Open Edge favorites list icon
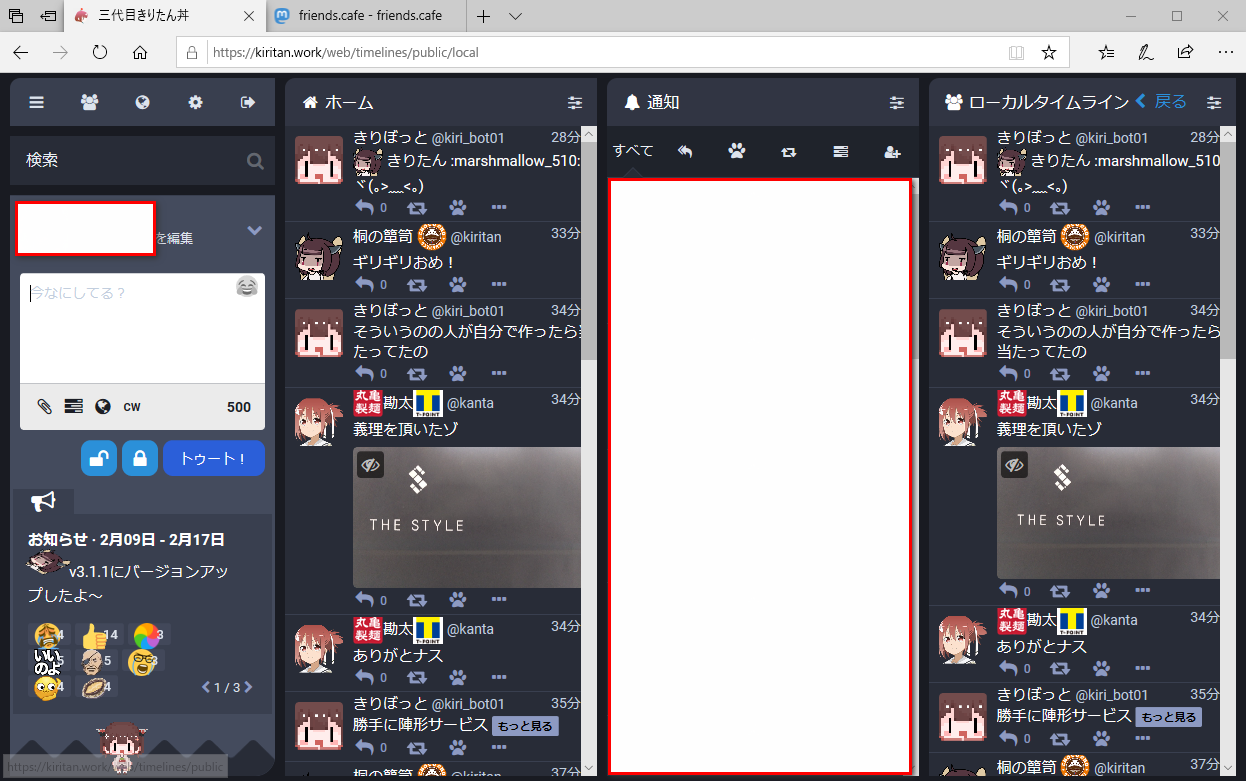This screenshot has height=781, width=1246. coord(1106,52)
